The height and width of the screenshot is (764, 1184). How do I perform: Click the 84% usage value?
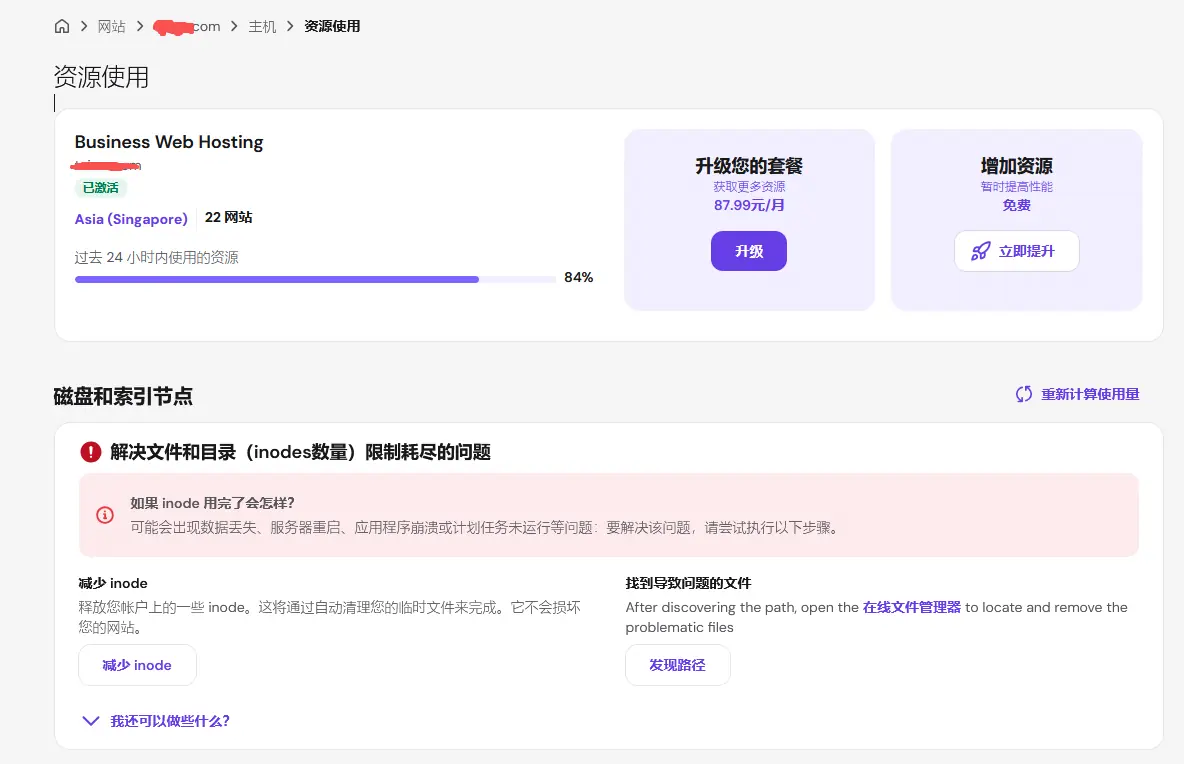point(578,278)
